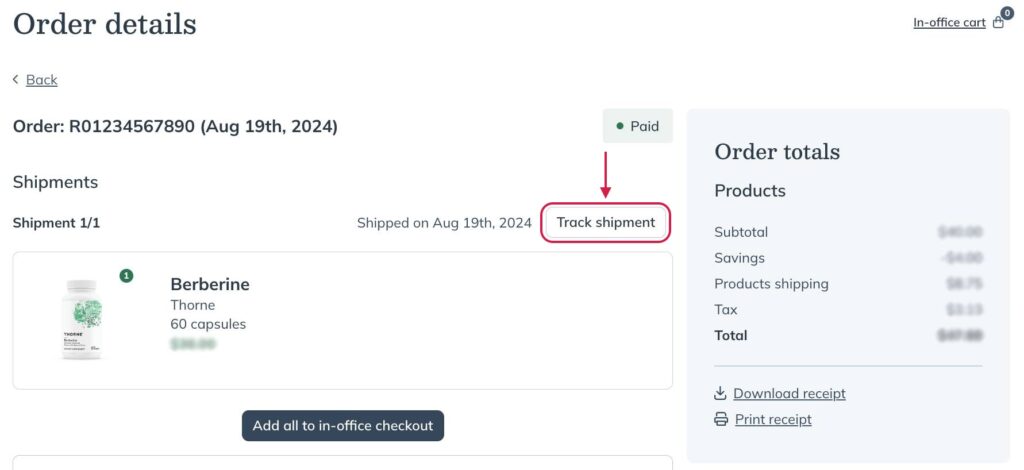The height and width of the screenshot is (470, 1024).
Task: Click the green Paid status dot
Action: pos(620,126)
